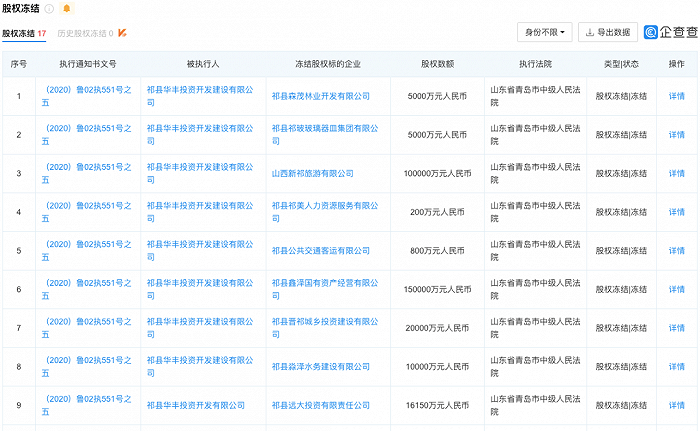Open the 身份不限 dropdown filter

click(546, 33)
